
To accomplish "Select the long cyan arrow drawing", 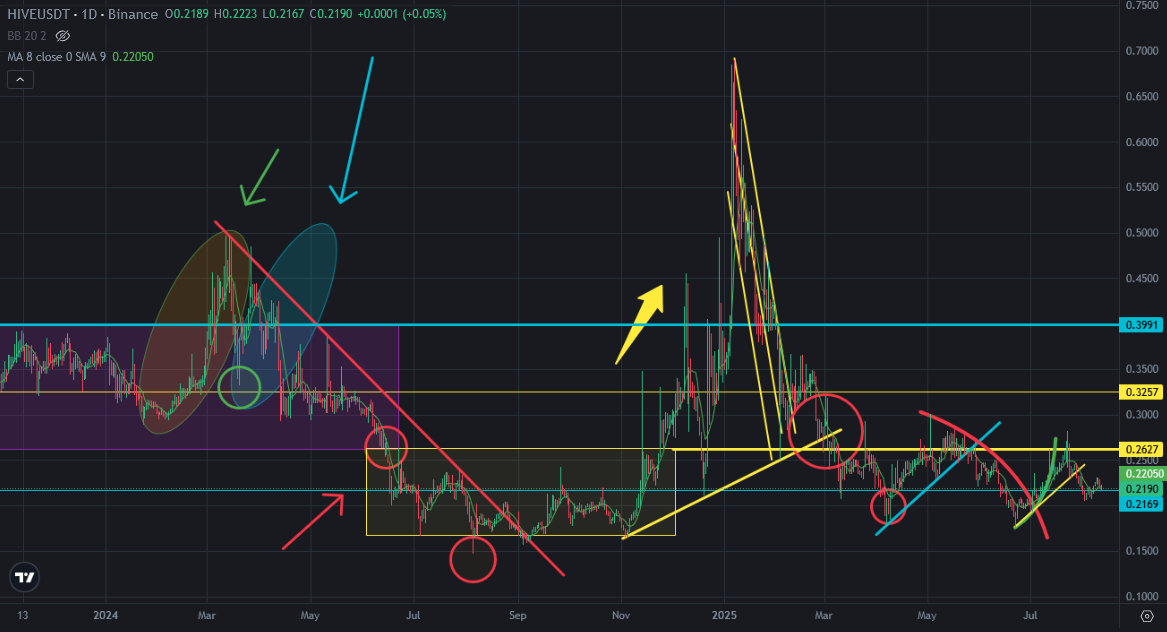I will [x=355, y=130].
